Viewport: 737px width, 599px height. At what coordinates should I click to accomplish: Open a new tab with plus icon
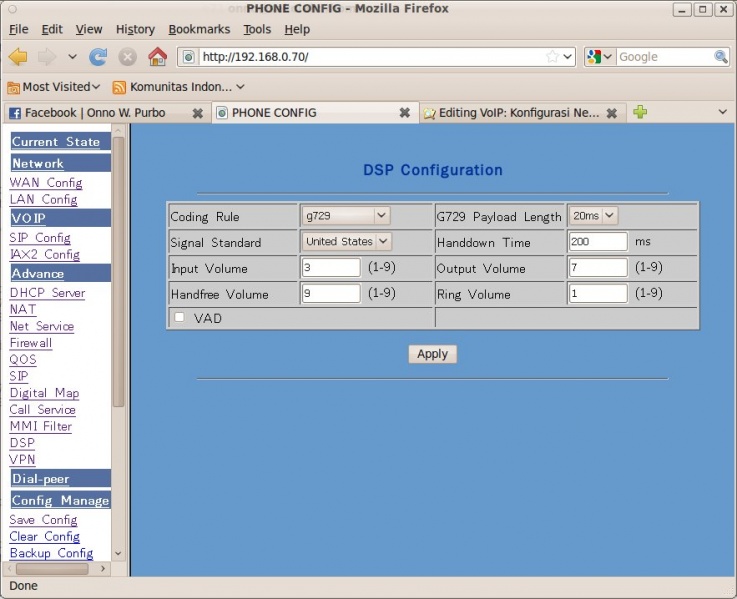click(x=640, y=112)
